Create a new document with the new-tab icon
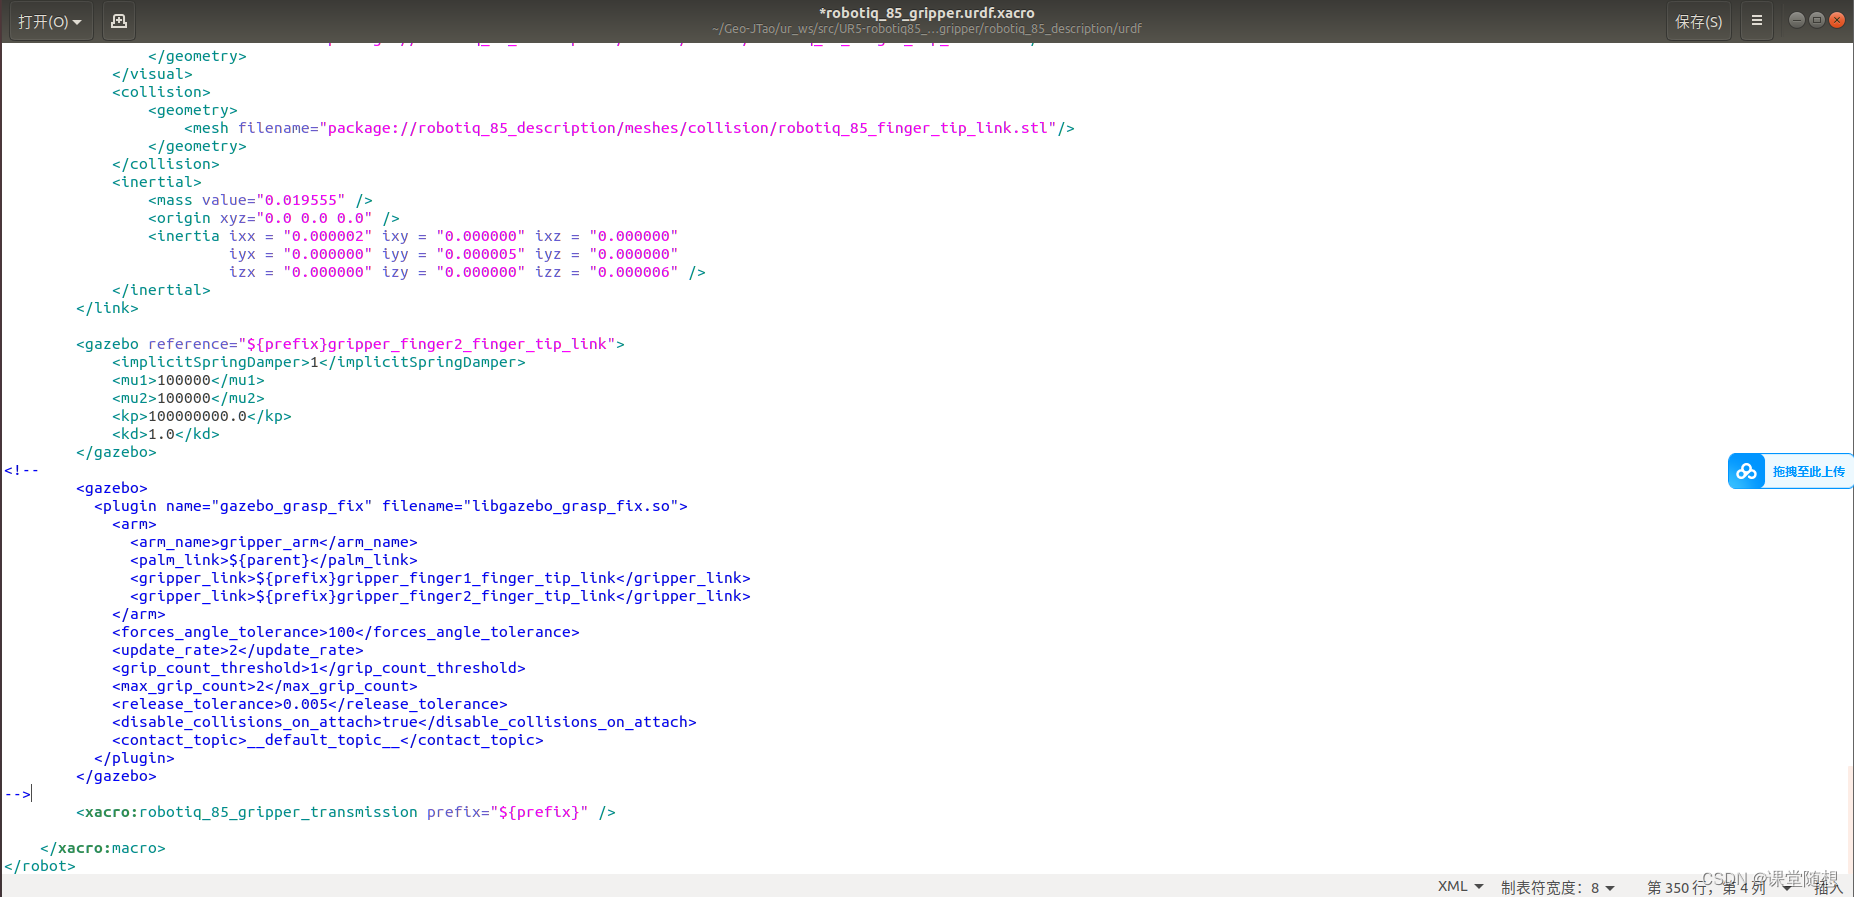 click(118, 21)
